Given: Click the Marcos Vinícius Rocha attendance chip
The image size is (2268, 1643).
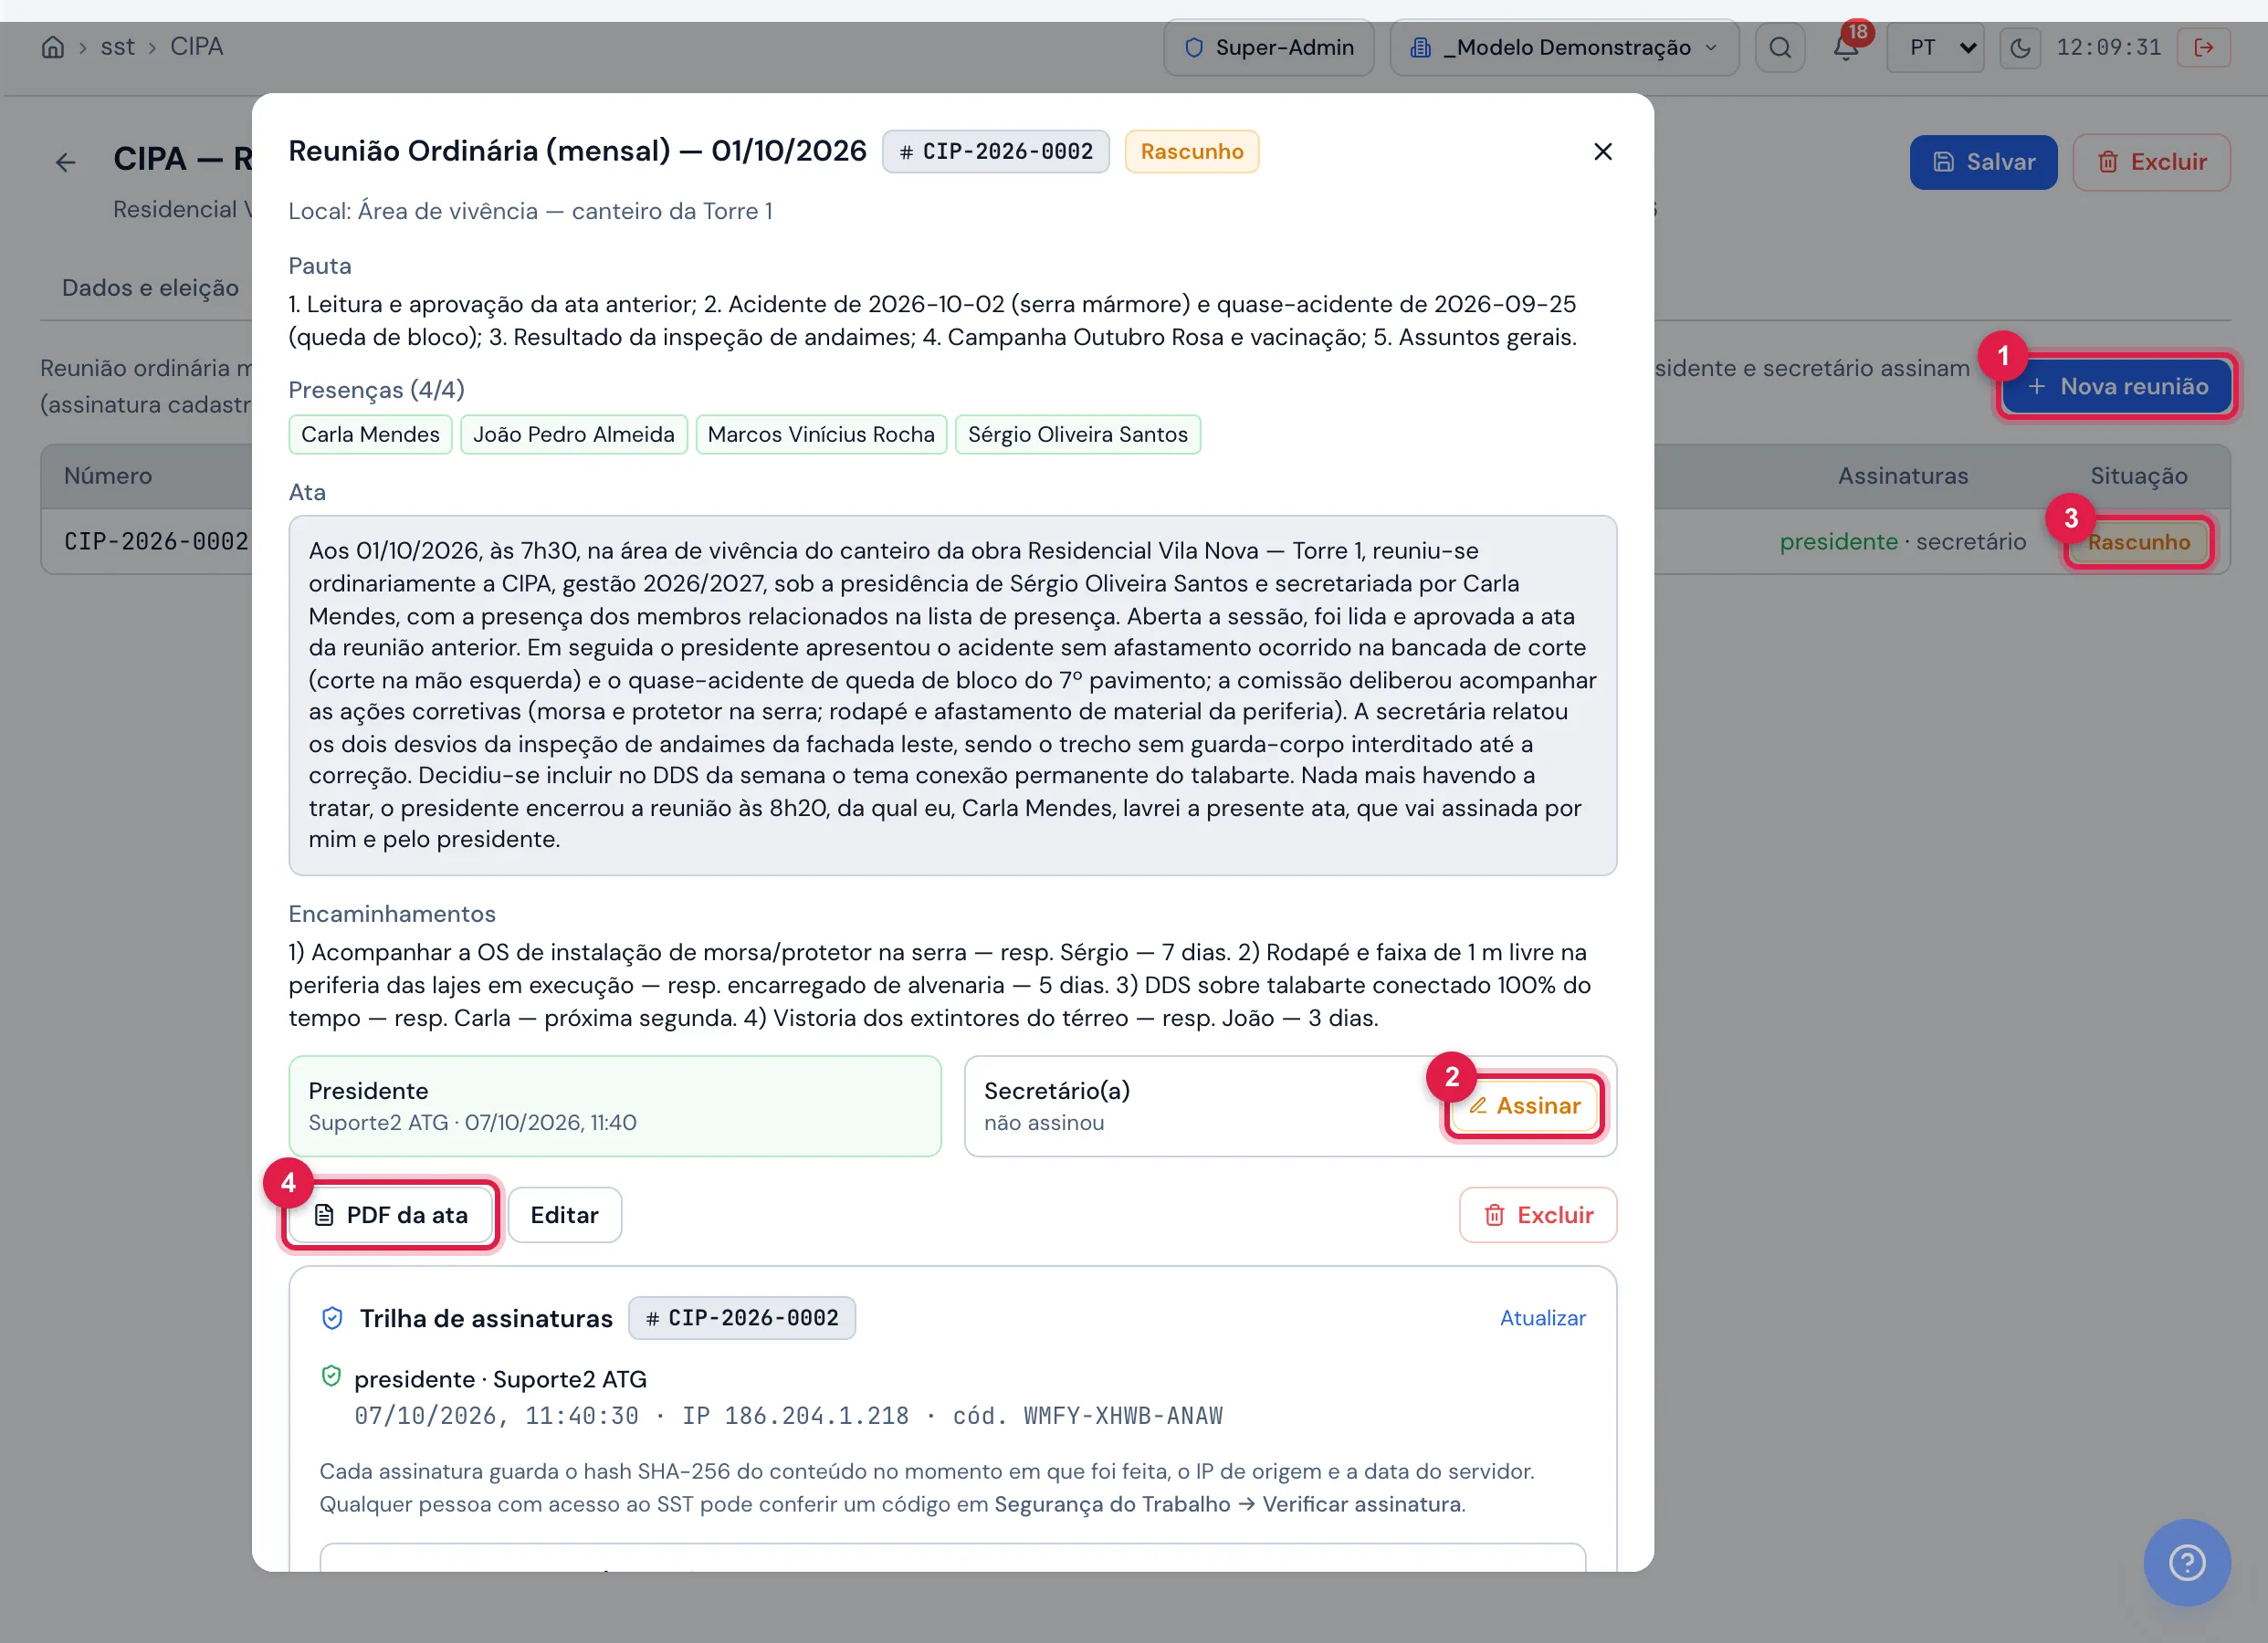Looking at the screenshot, I should click(821, 434).
